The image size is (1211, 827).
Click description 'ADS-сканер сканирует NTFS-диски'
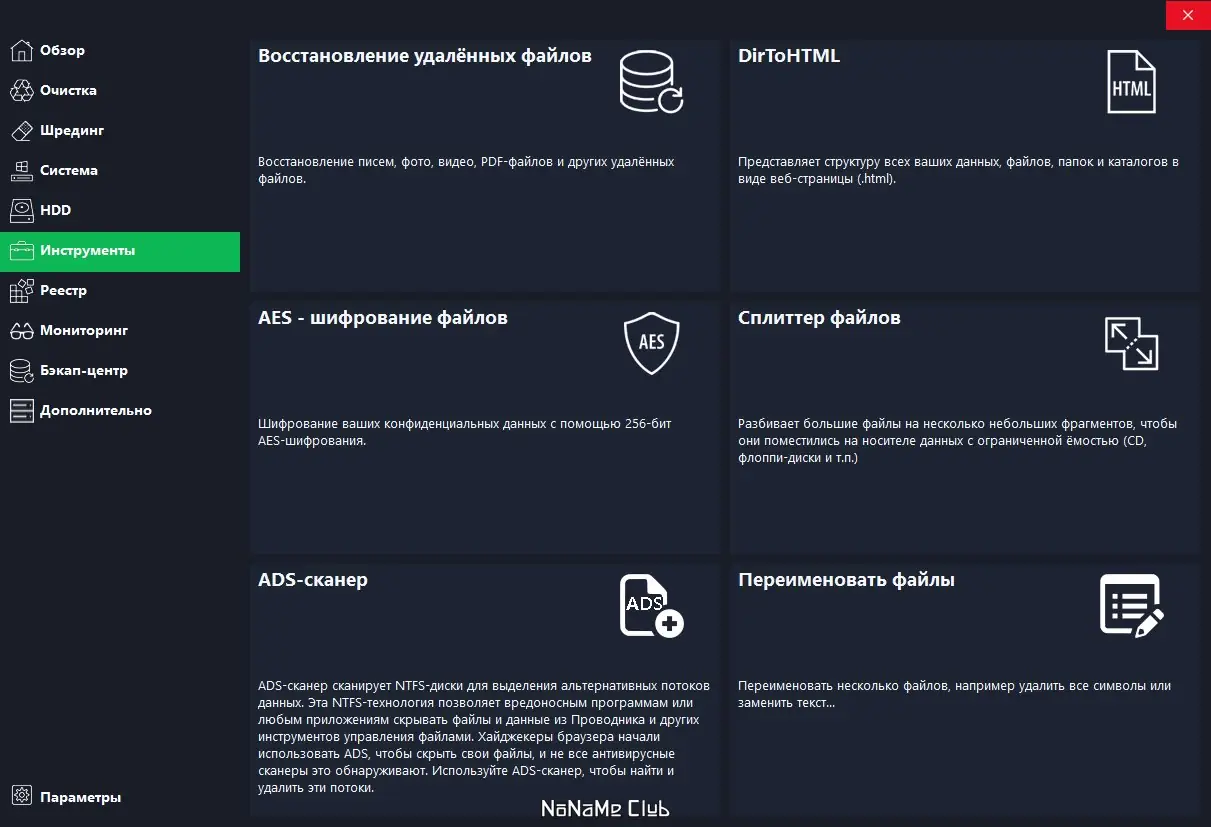[x=484, y=737]
